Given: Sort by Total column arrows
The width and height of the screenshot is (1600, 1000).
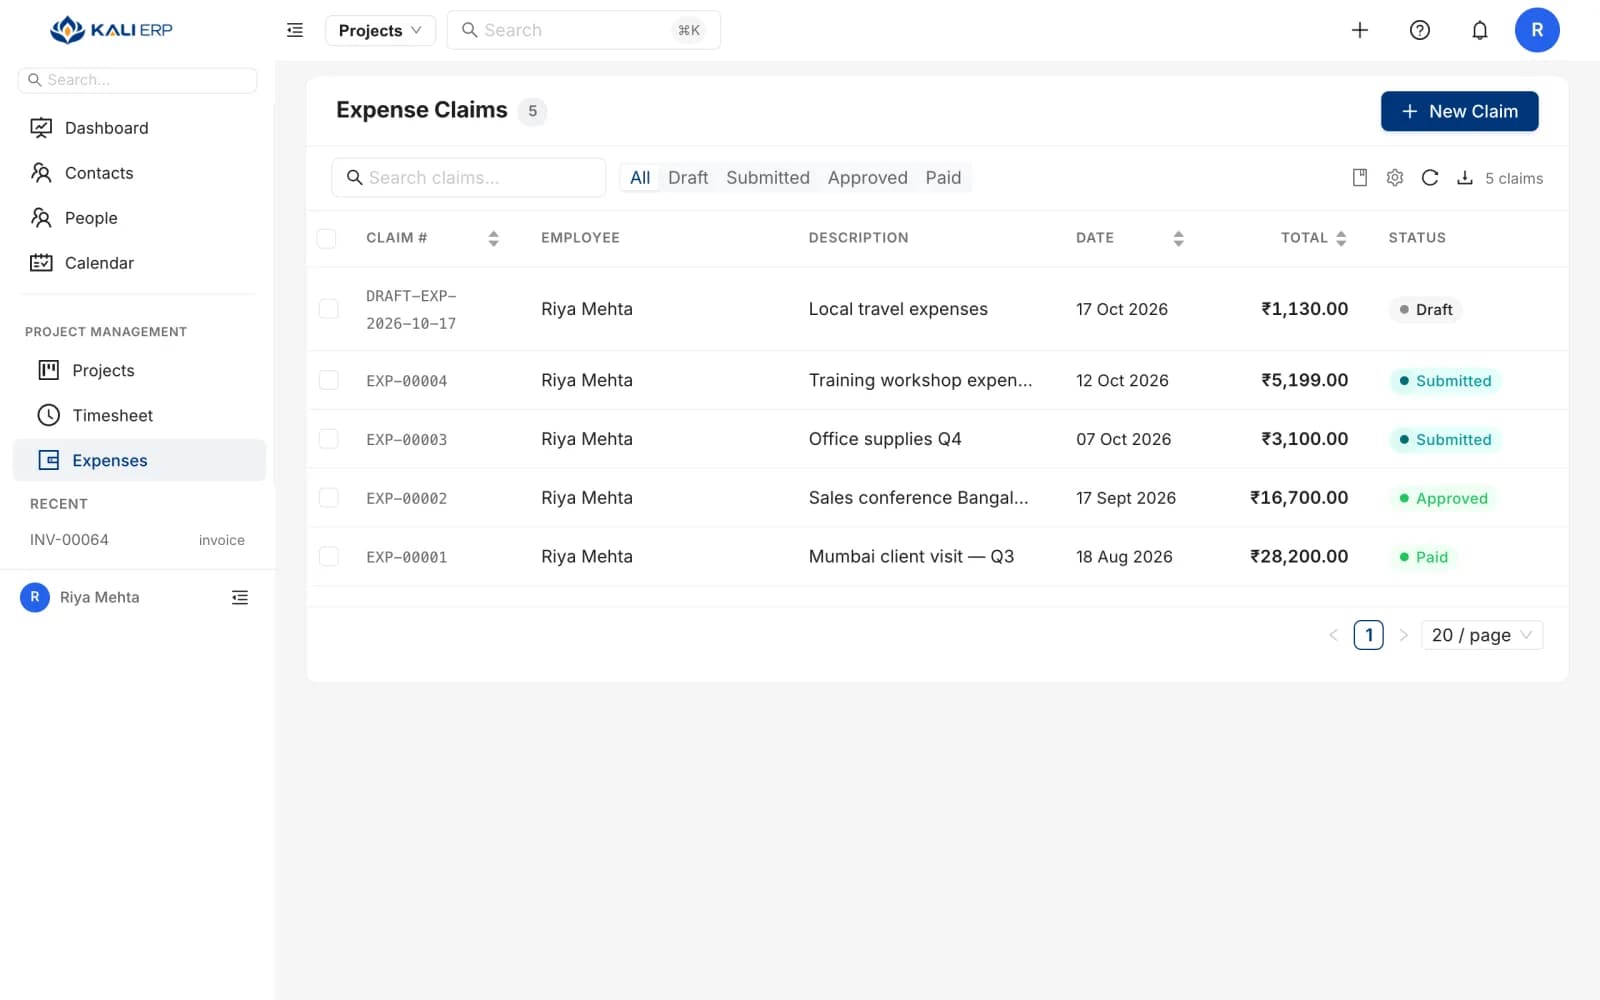Looking at the screenshot, I should 1341,238.
